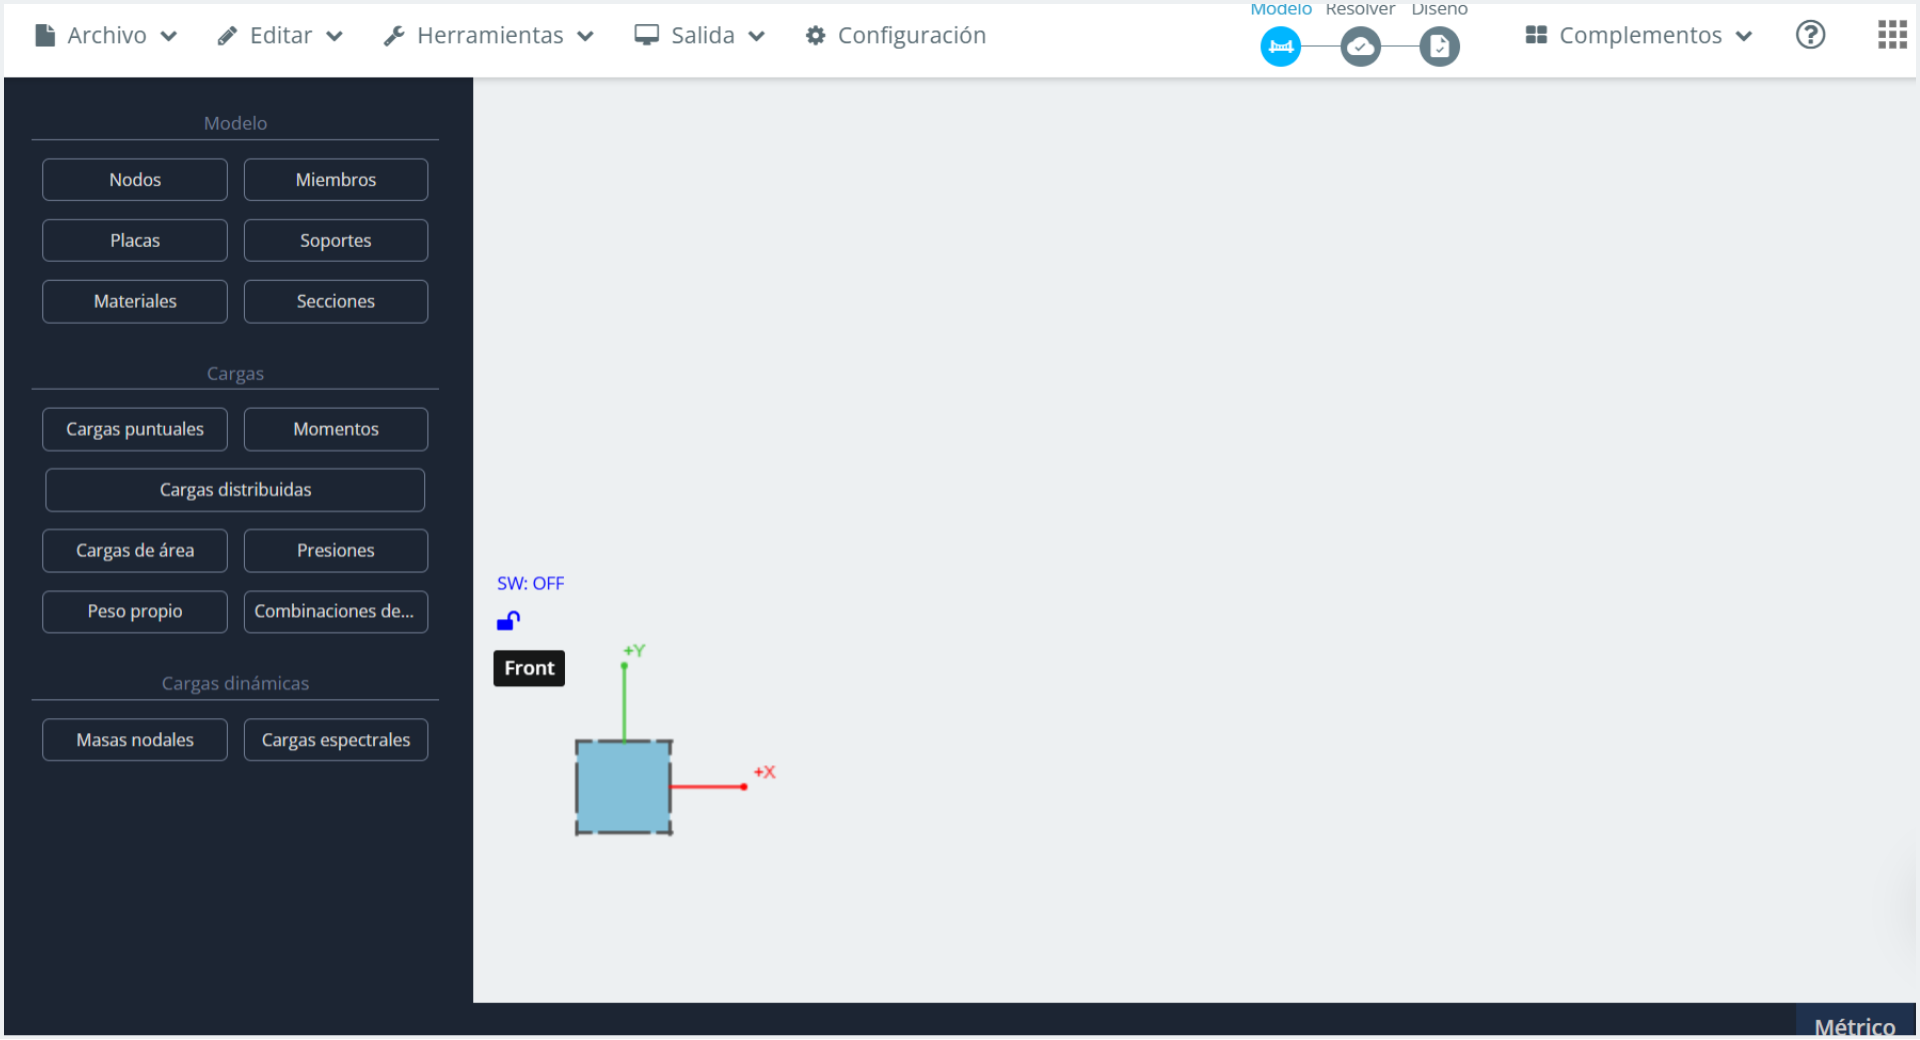Open the help question mark icon
The height and width of the screenshot is (1040, 1920).
[1810, 35]
